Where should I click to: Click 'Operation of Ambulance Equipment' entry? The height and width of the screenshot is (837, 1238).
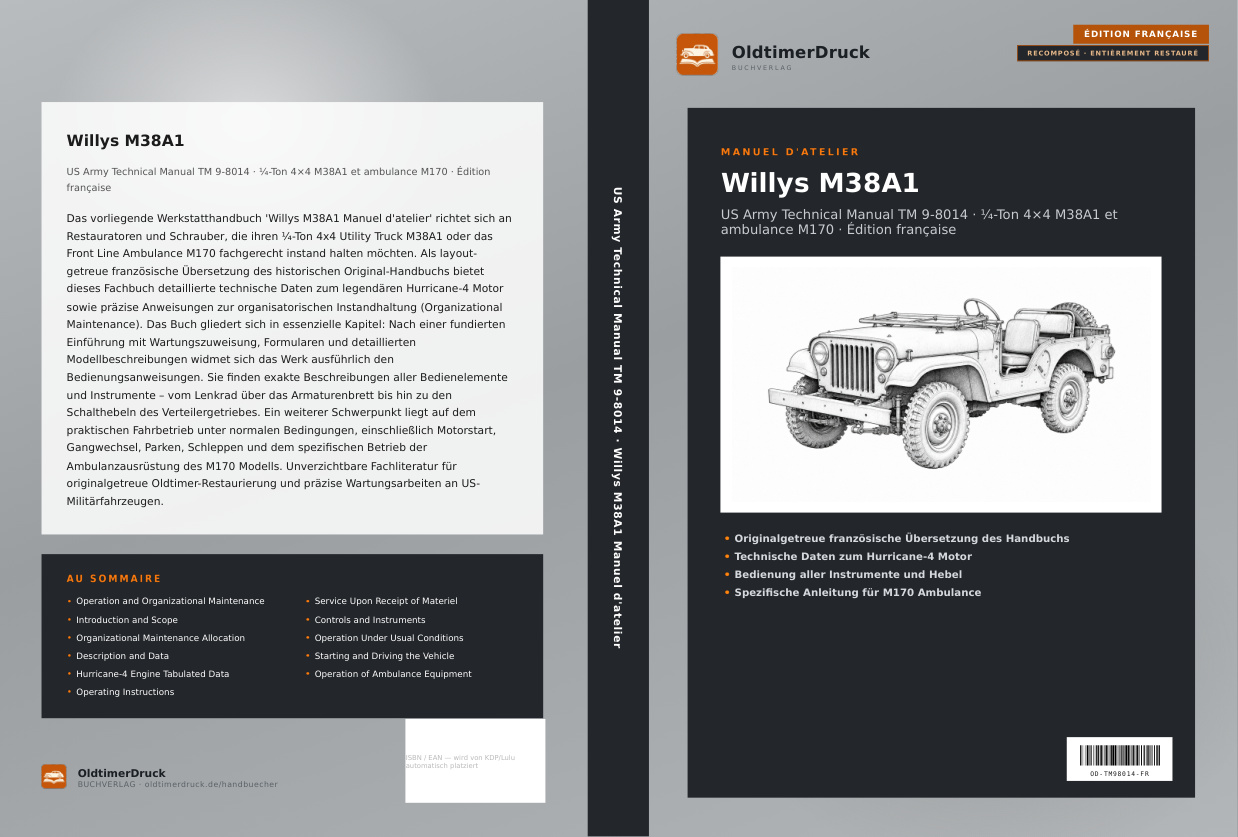[x=393, y=674]
